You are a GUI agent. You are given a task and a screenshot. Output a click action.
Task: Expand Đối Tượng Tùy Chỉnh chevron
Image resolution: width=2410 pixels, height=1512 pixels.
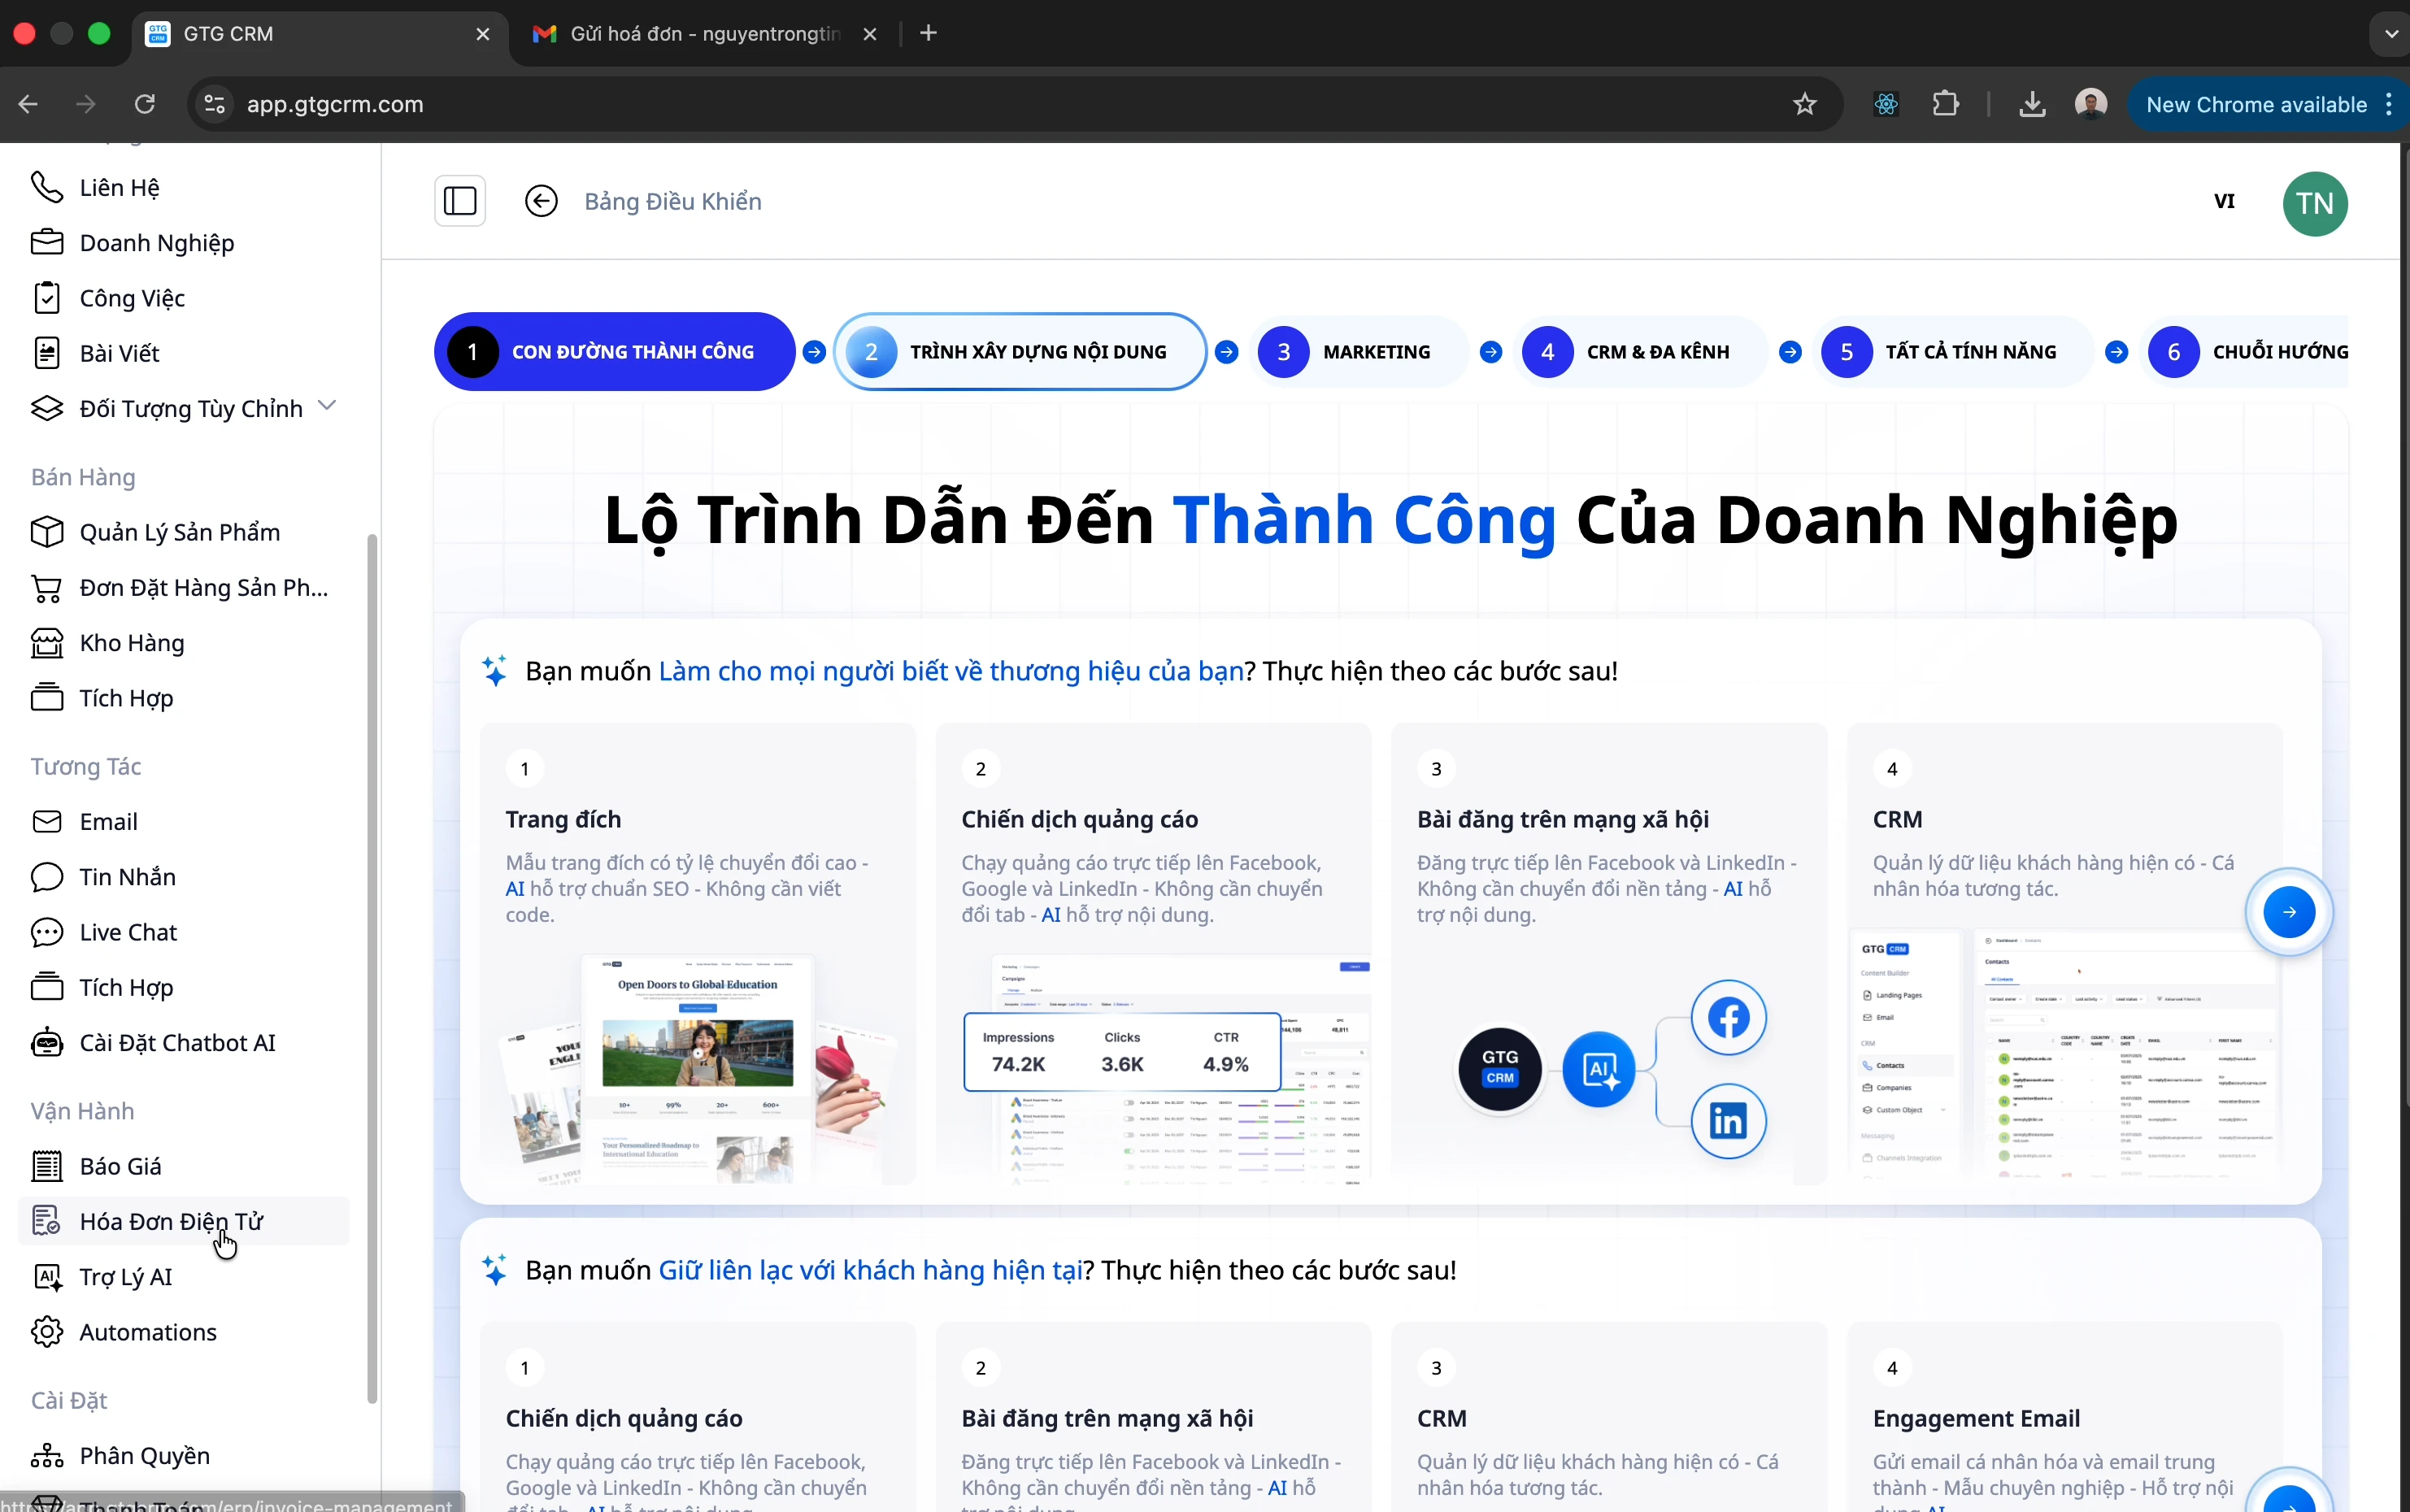click(326, 406)
